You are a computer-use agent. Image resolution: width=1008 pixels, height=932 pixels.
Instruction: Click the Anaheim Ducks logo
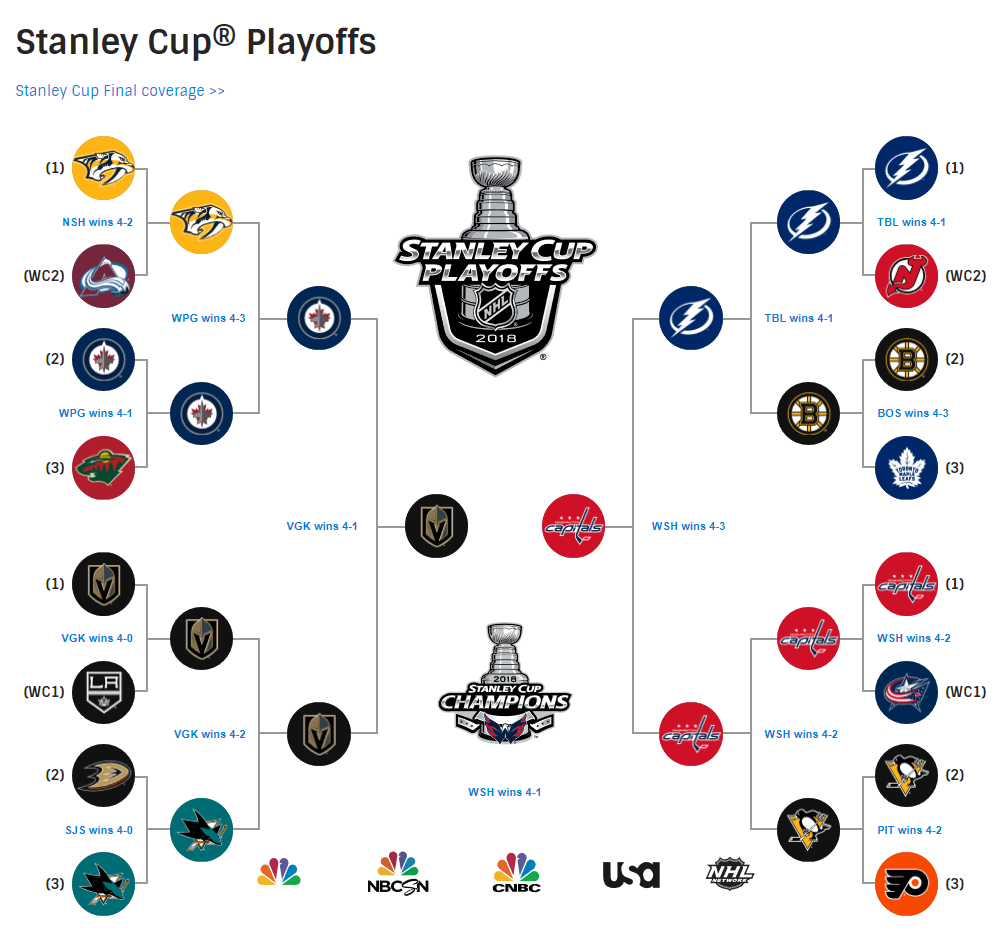103,775
